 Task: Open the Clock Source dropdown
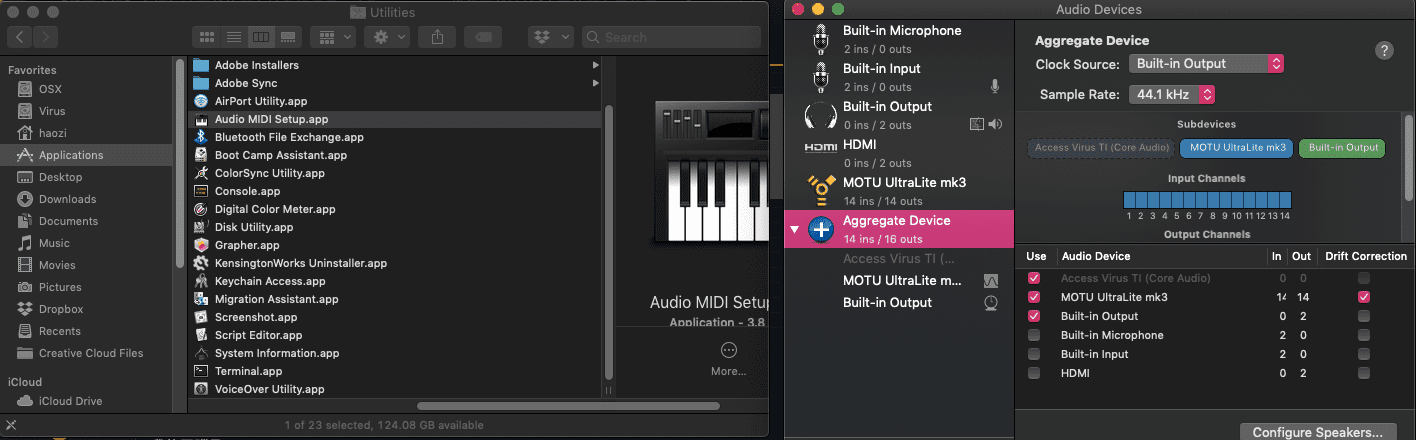point(1206,64)
